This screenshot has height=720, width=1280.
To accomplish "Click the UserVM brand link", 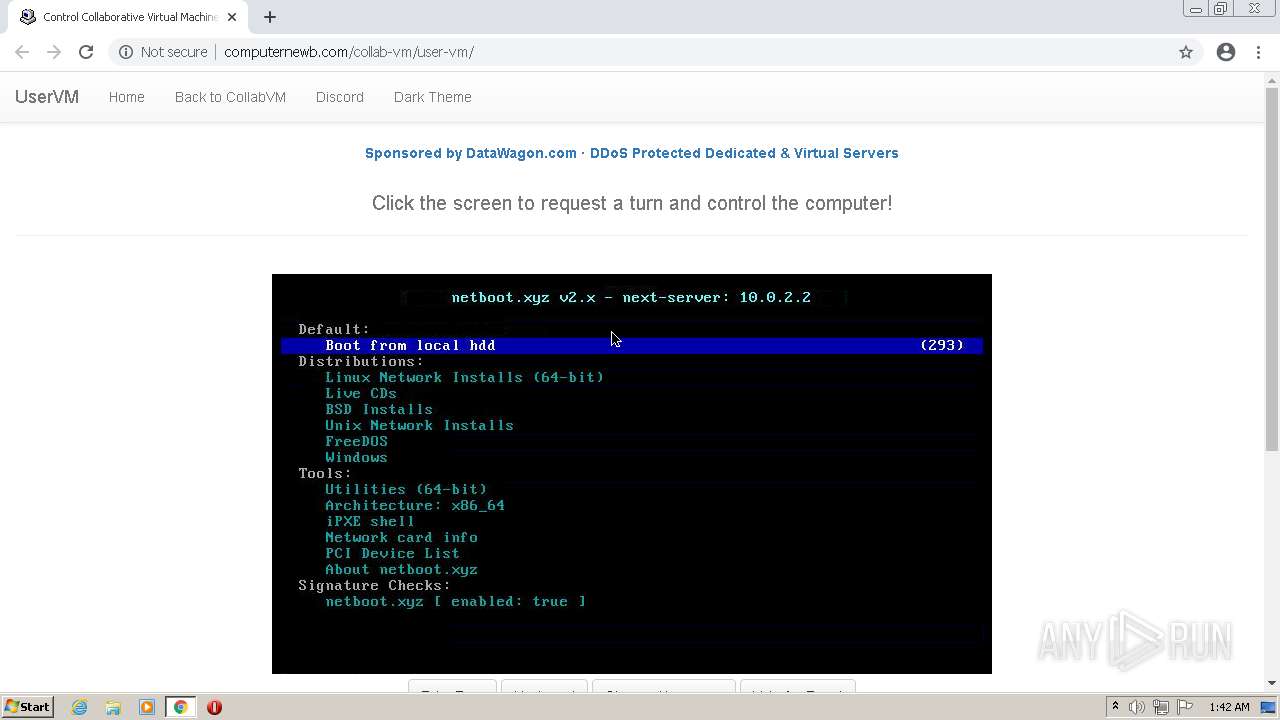I will pyautogui.click(x=47, y=97).
